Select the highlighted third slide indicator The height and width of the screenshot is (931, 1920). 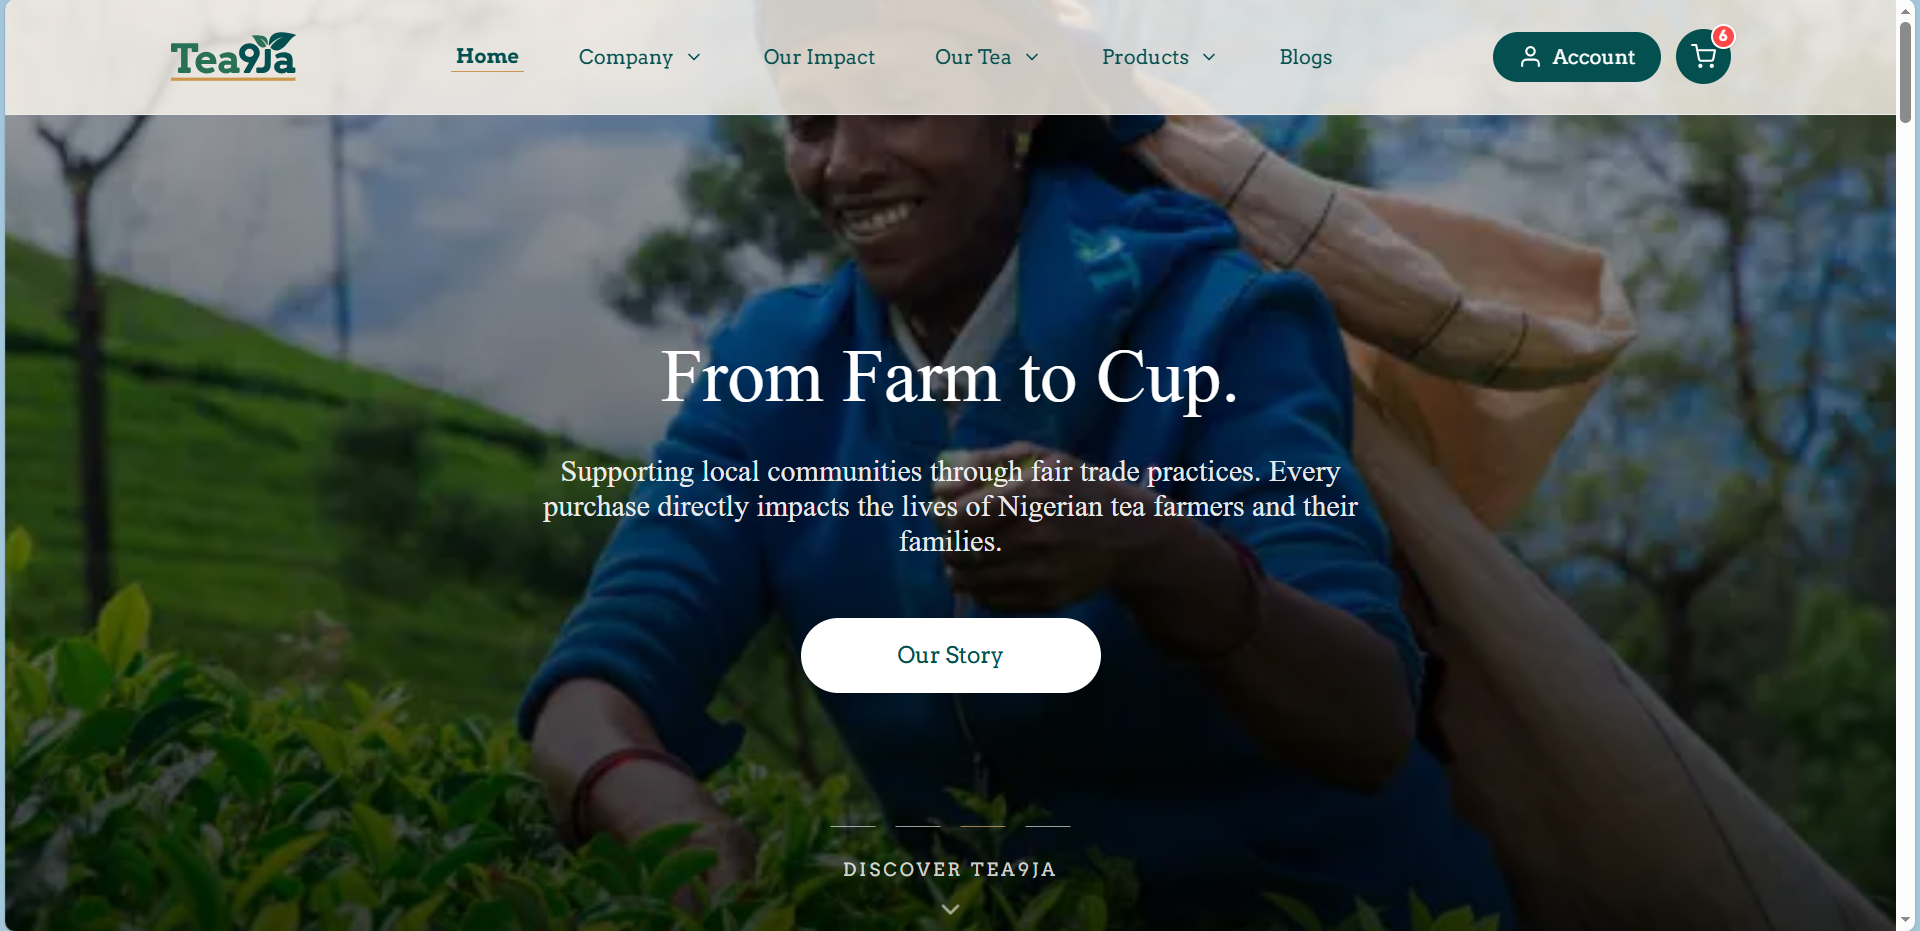(983, 826)
